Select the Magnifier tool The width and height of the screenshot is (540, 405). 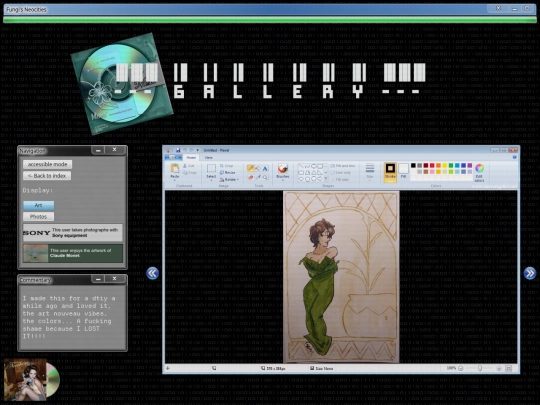[x=265, y=177]
